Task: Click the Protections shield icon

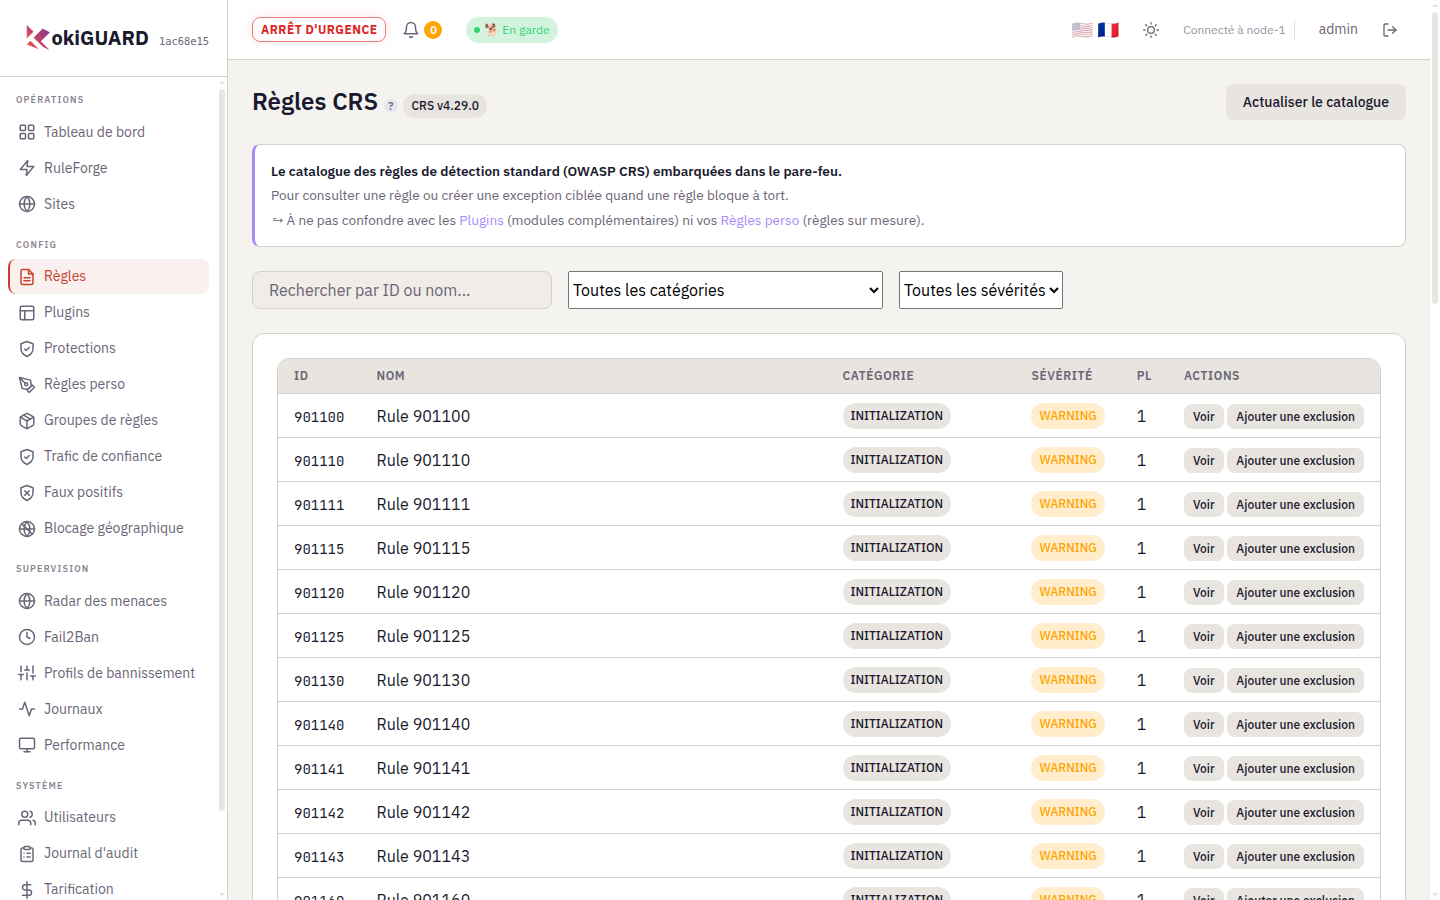Action: 27,348
